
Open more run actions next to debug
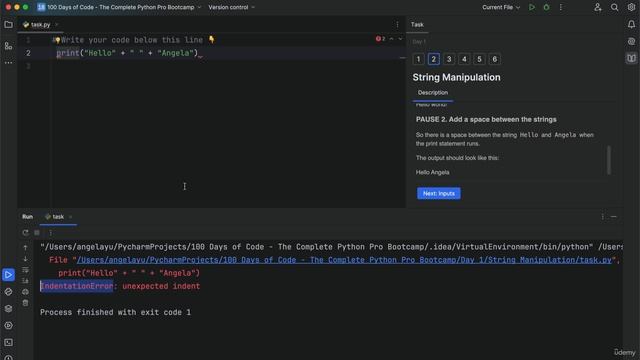tap(560, 7)
